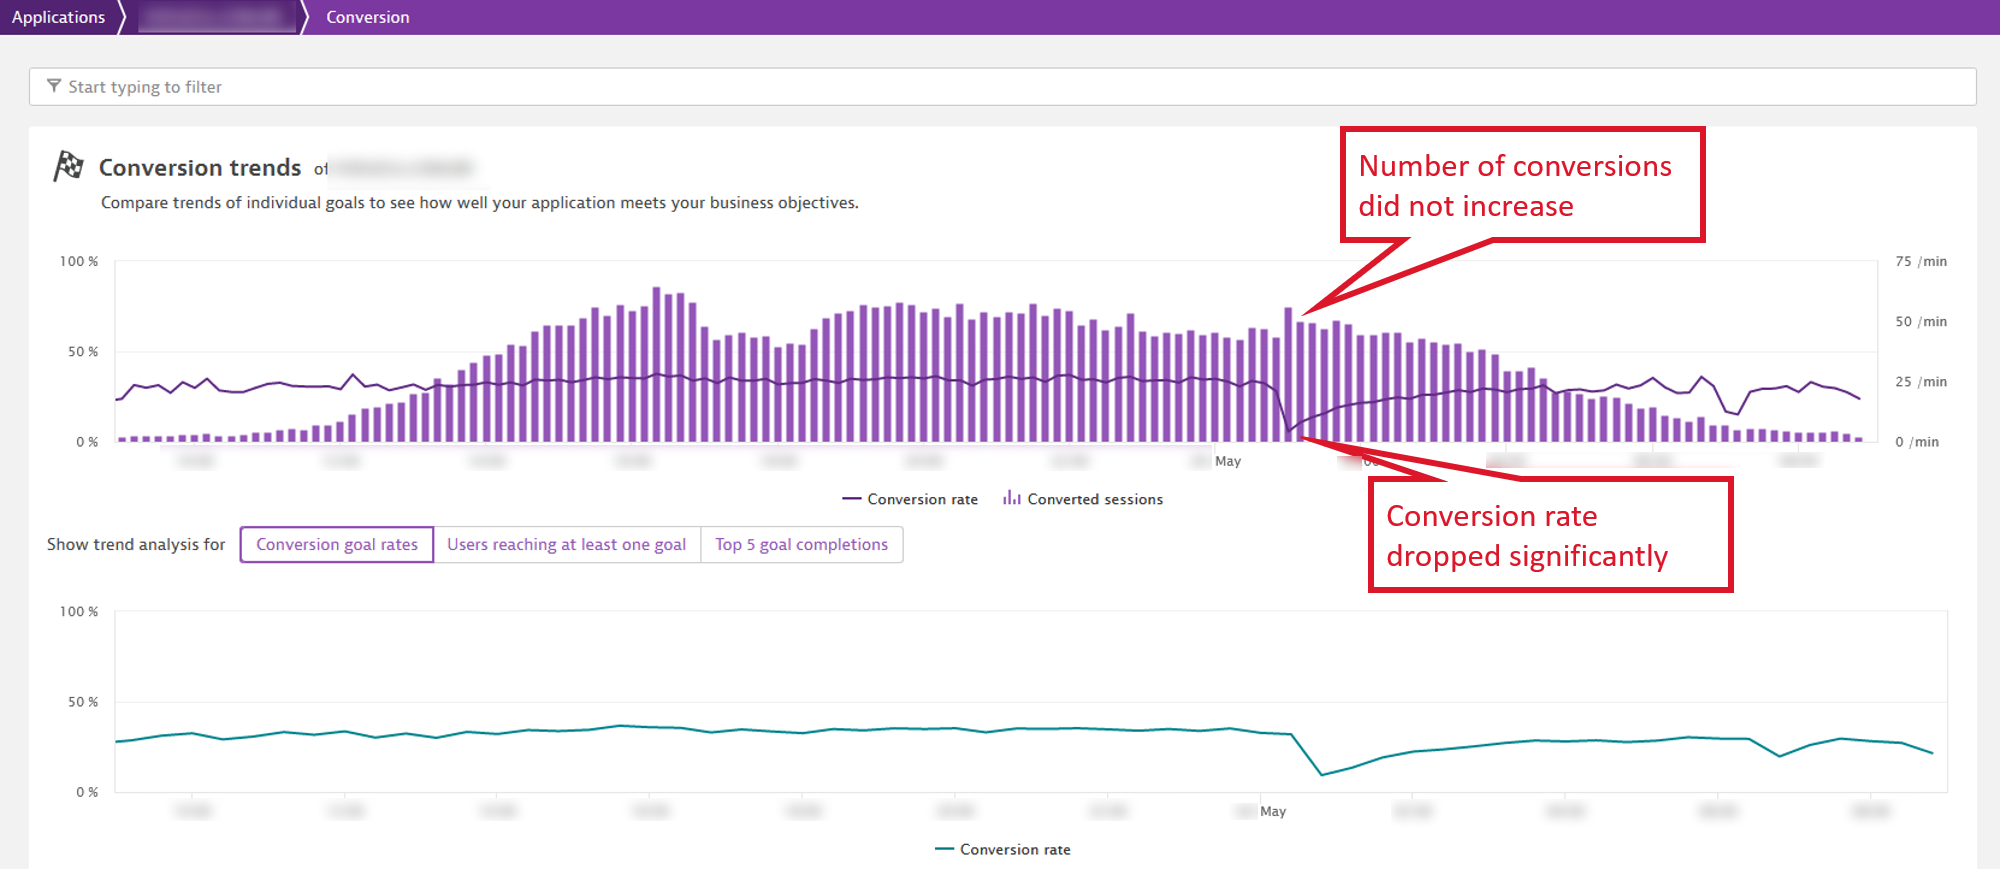Toggle the bottom chart's Conversion rate legend label
The height and width of the screenshot is (869, 2000).
click(1015, 849)
